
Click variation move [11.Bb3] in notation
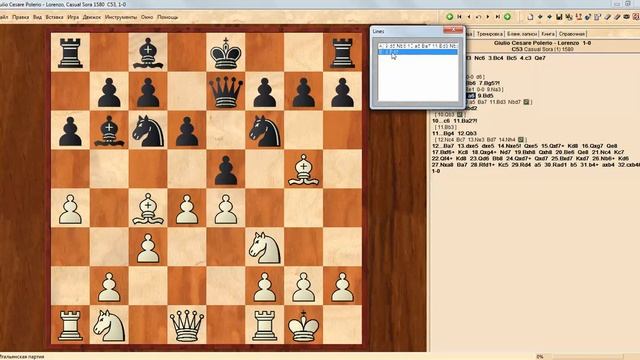click(445, 127)
